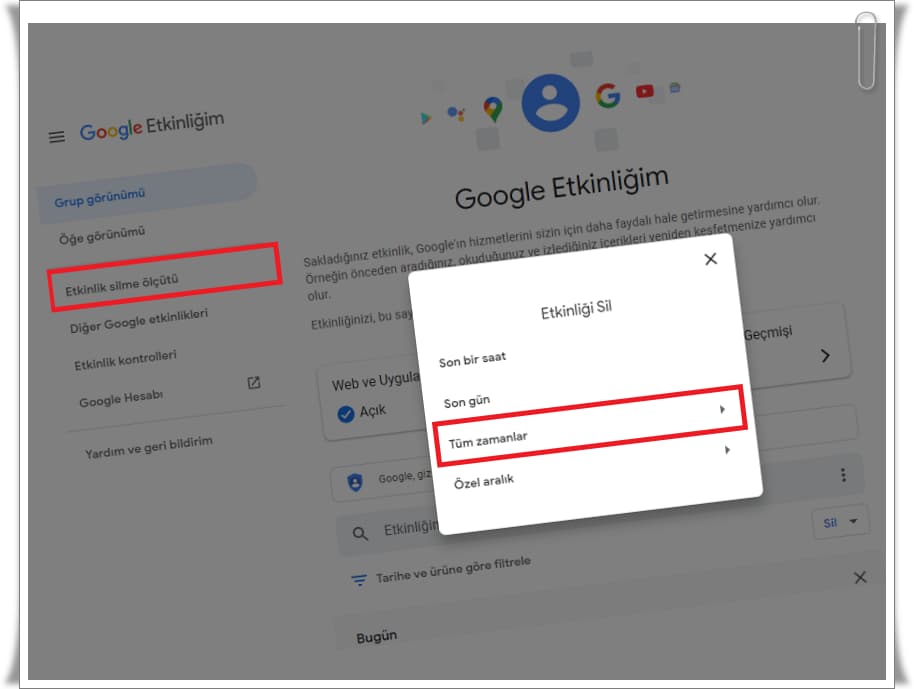Choose Son bir saat option
The image size is (914, 689).
pos(472,359)
